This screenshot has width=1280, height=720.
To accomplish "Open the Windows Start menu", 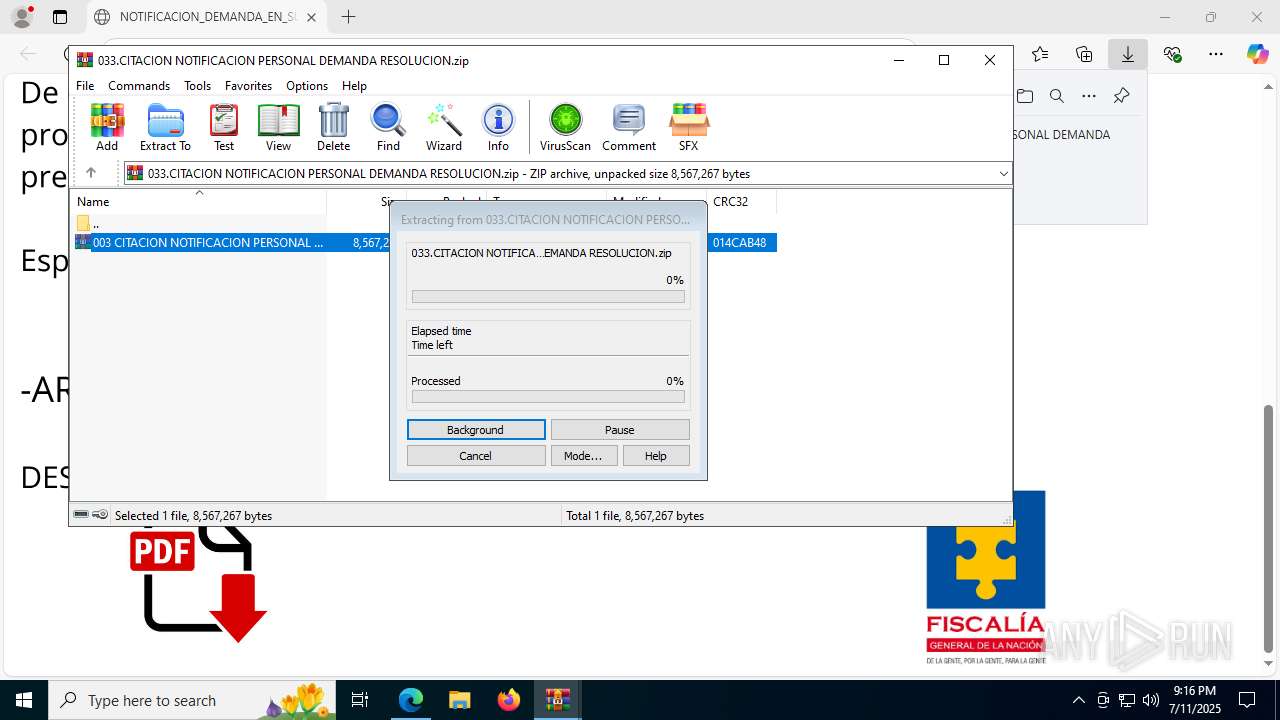I will click(x=24, y=700).
